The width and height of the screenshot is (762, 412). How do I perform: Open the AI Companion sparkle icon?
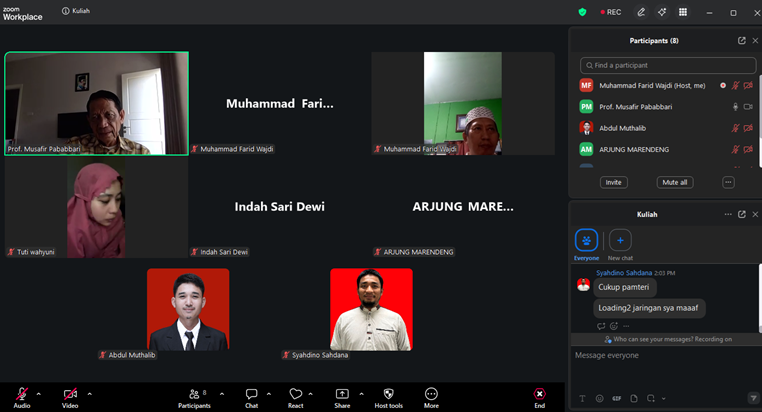coord(662,12)
